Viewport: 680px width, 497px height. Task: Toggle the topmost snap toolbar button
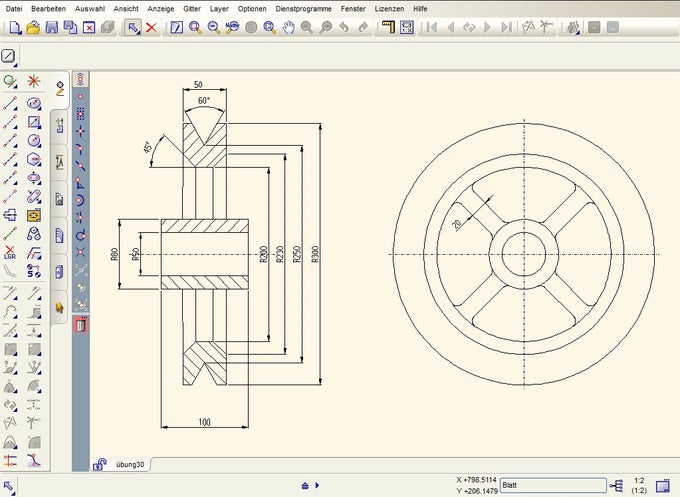click(x=81, y=79)
